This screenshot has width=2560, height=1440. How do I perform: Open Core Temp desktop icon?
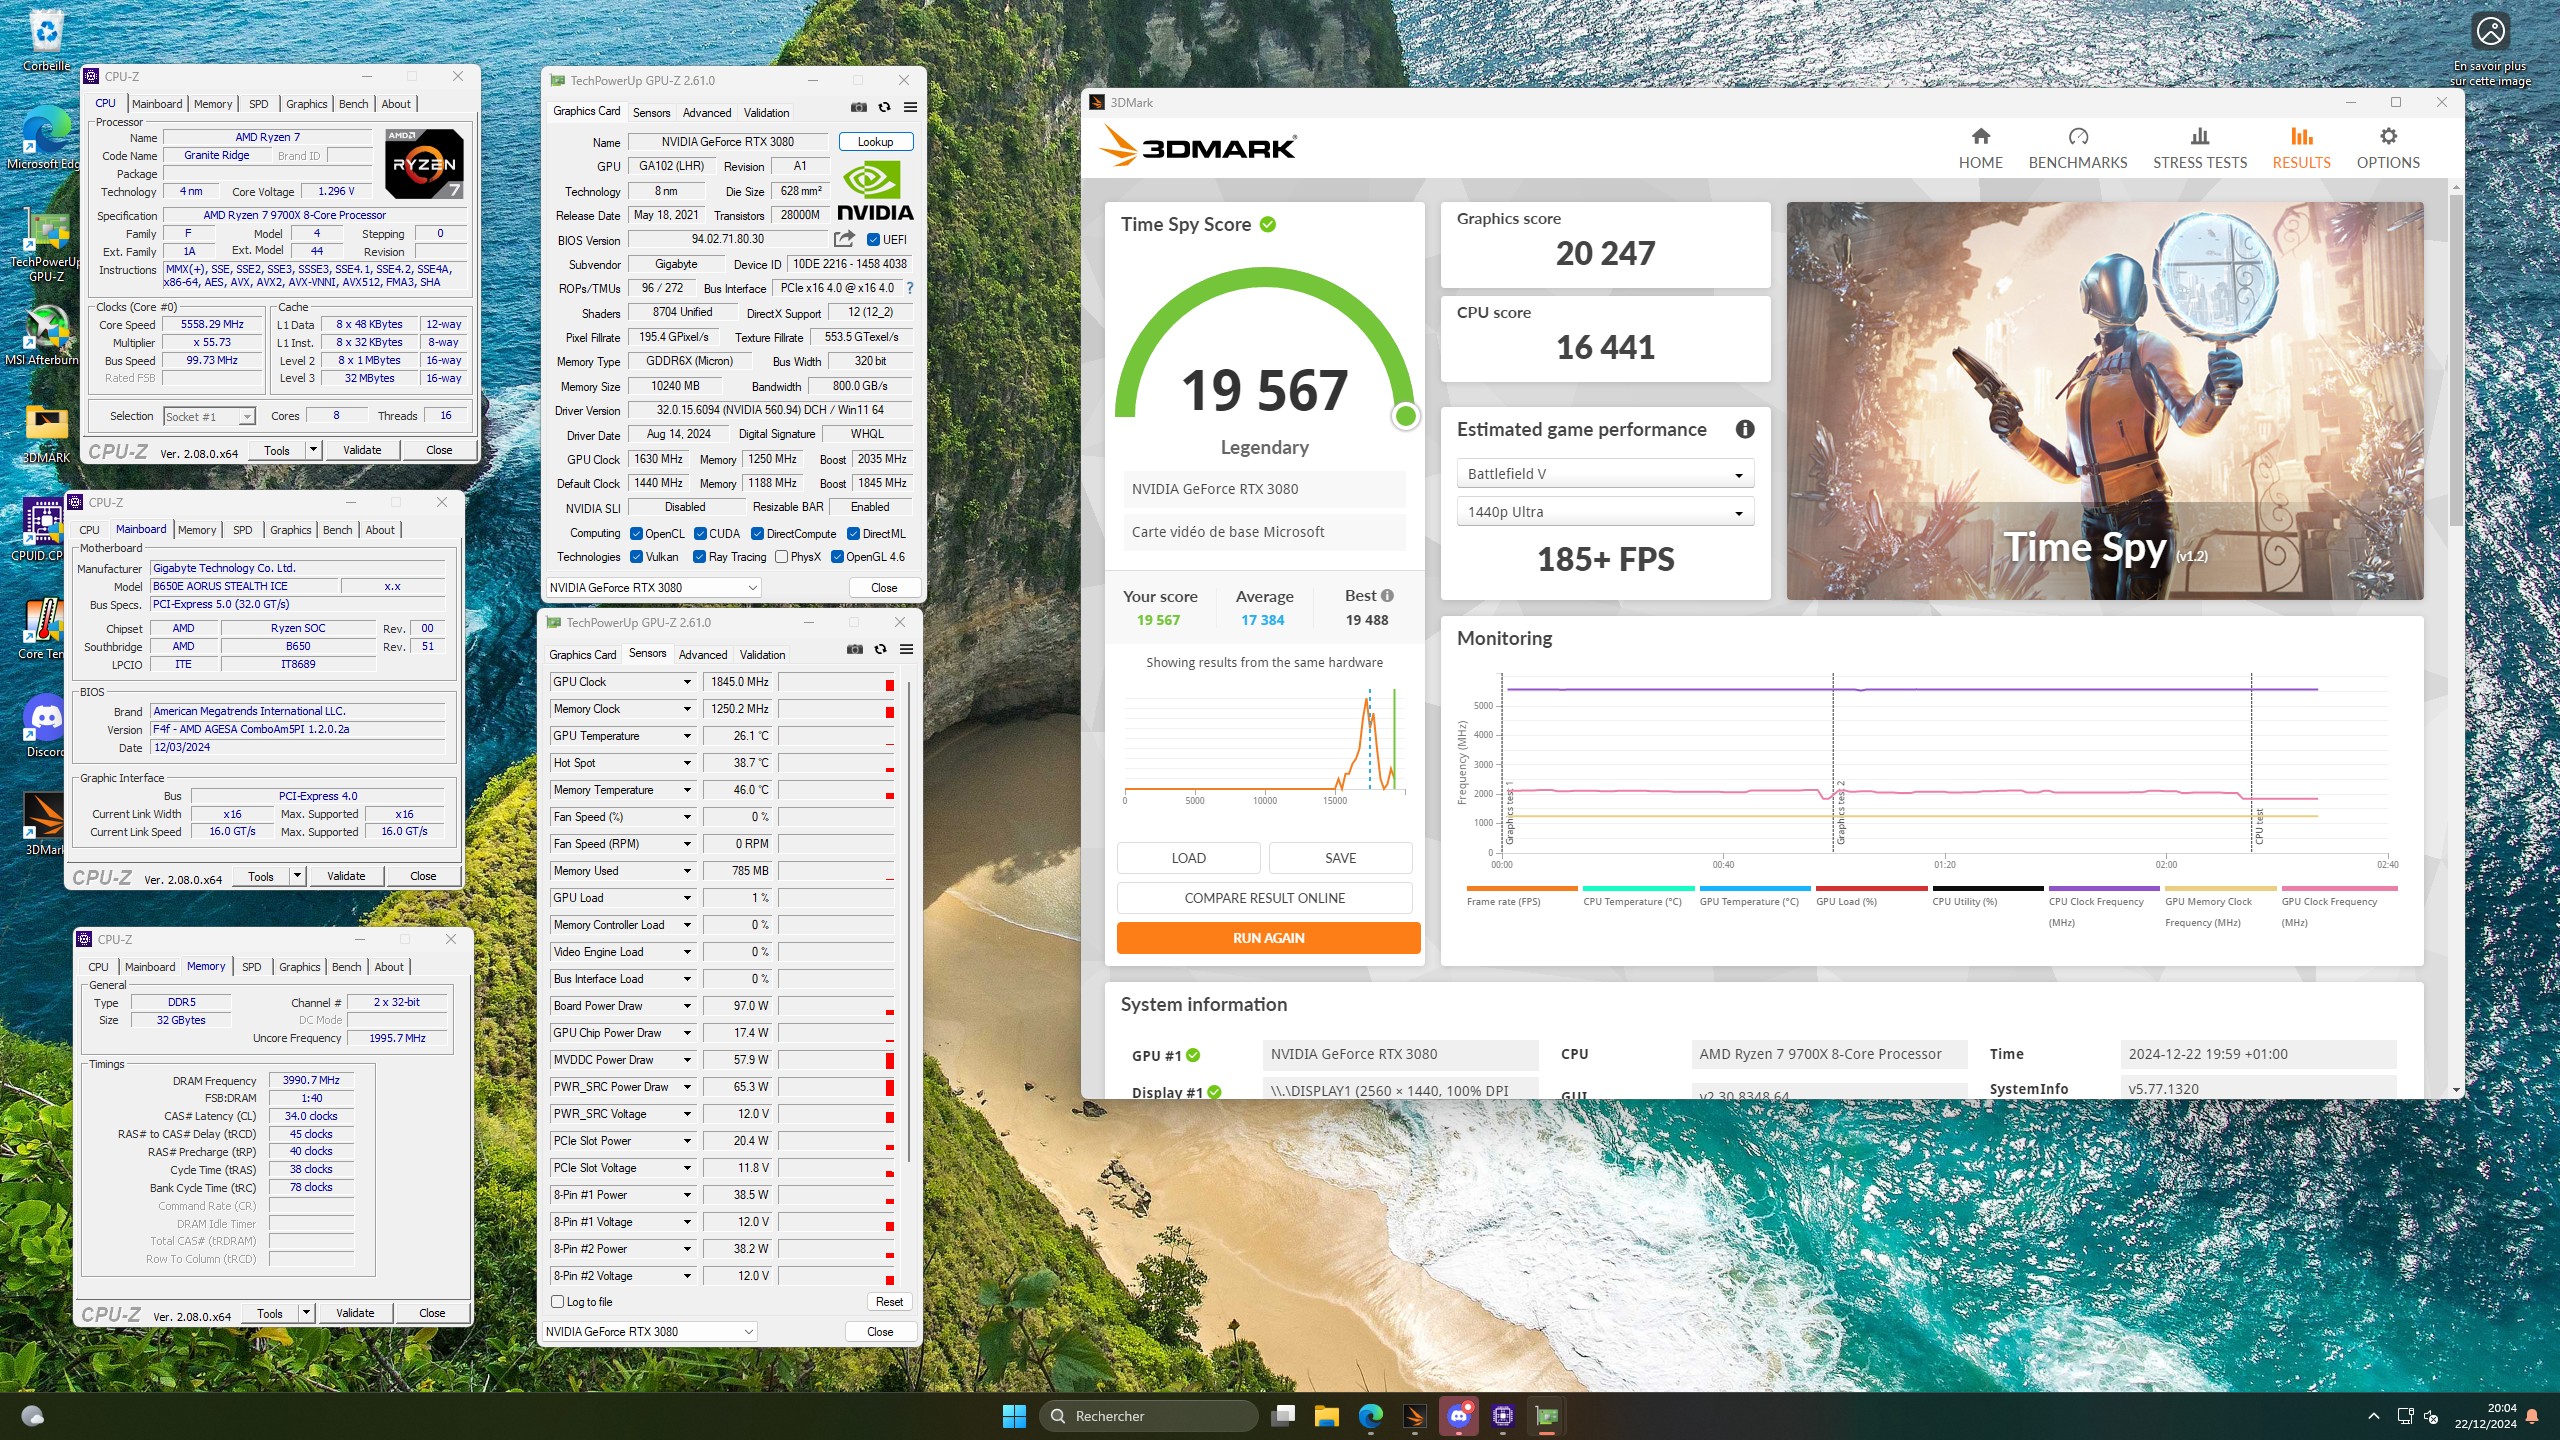coord(42,629)
